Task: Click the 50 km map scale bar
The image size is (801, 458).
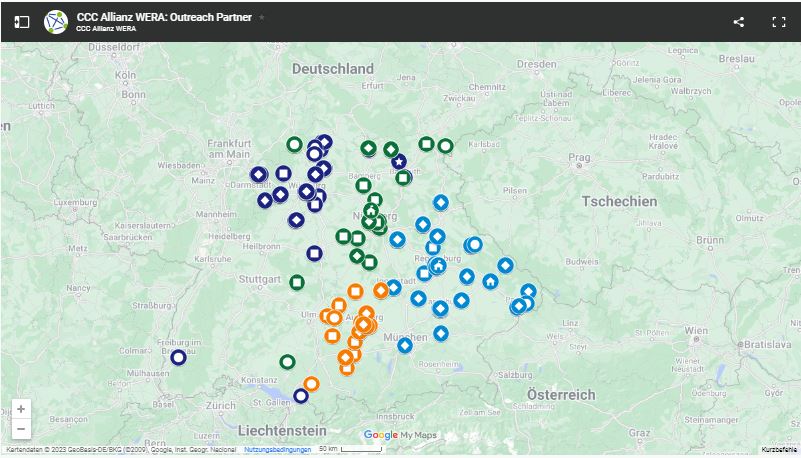Action: 348,450
